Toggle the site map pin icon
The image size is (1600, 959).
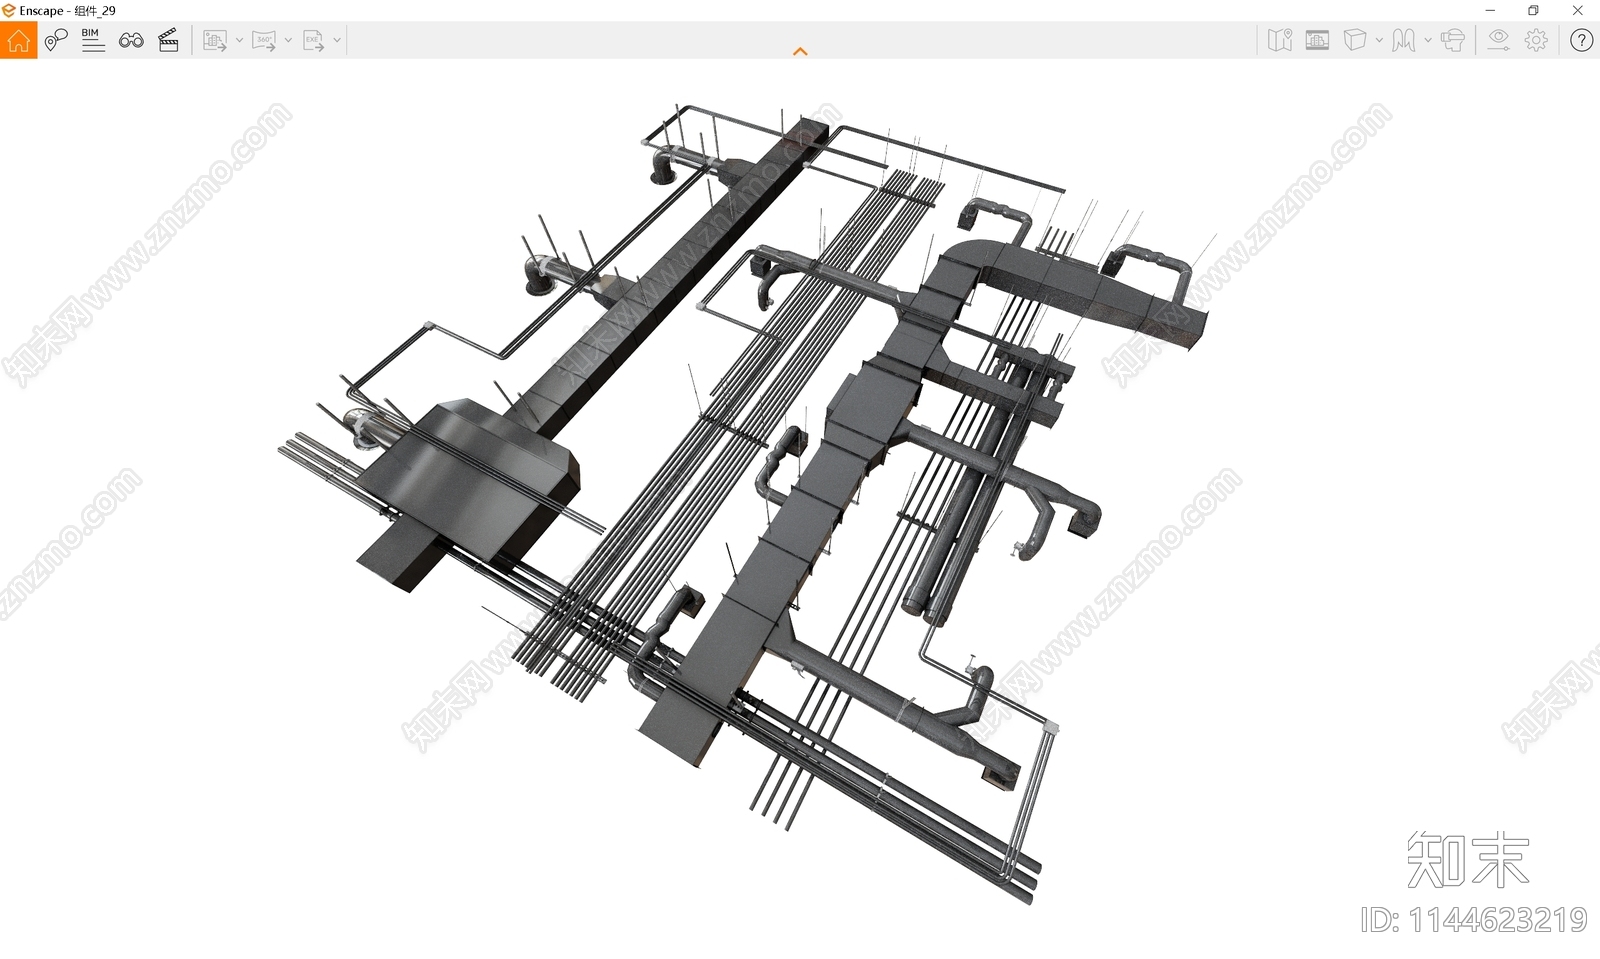tap(1280, 40)
